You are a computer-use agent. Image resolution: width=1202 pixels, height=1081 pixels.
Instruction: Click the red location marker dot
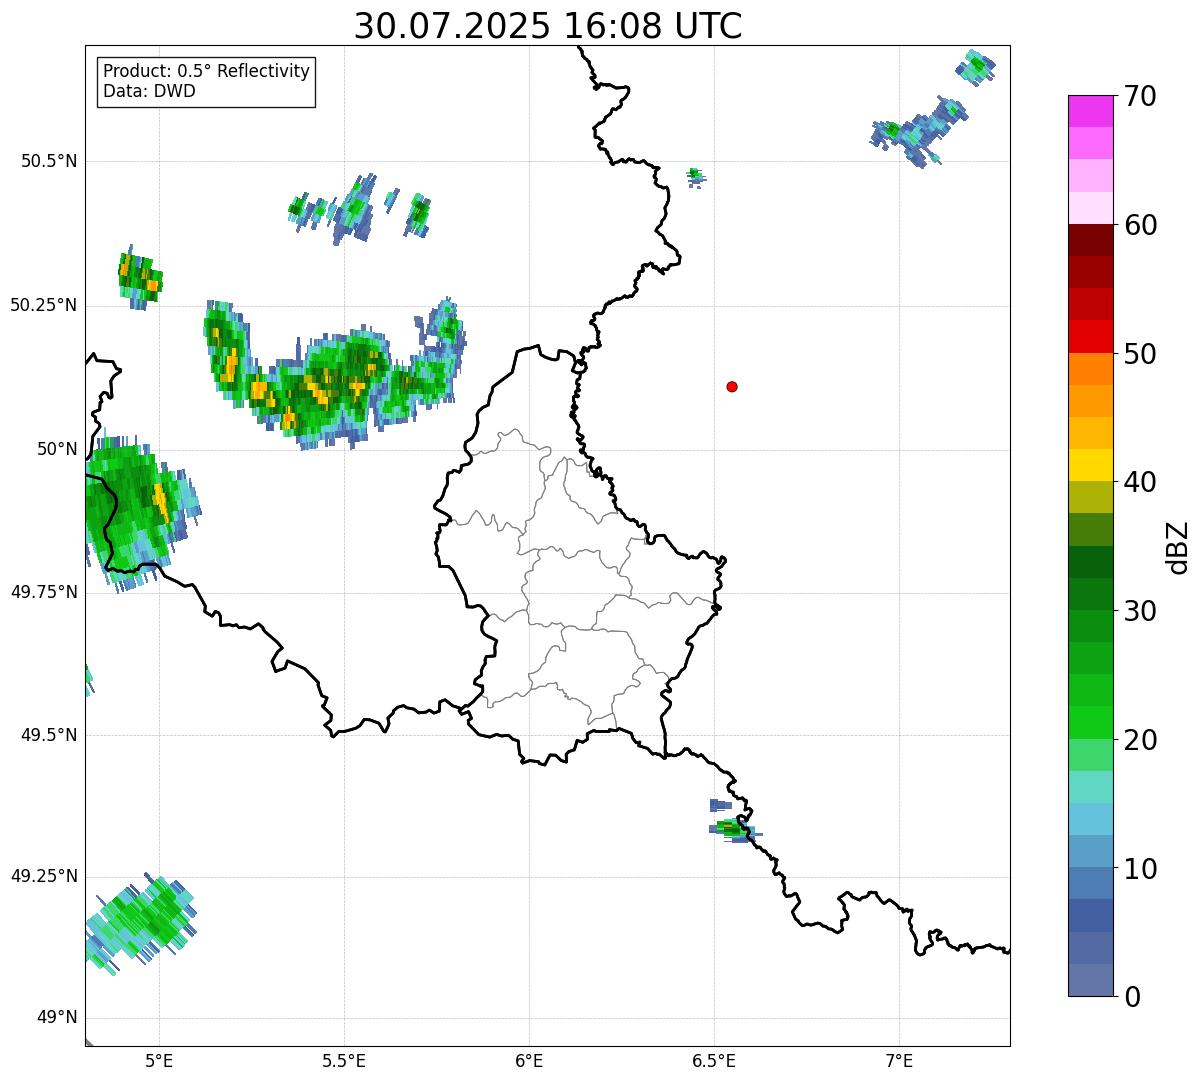pos(732,386)
